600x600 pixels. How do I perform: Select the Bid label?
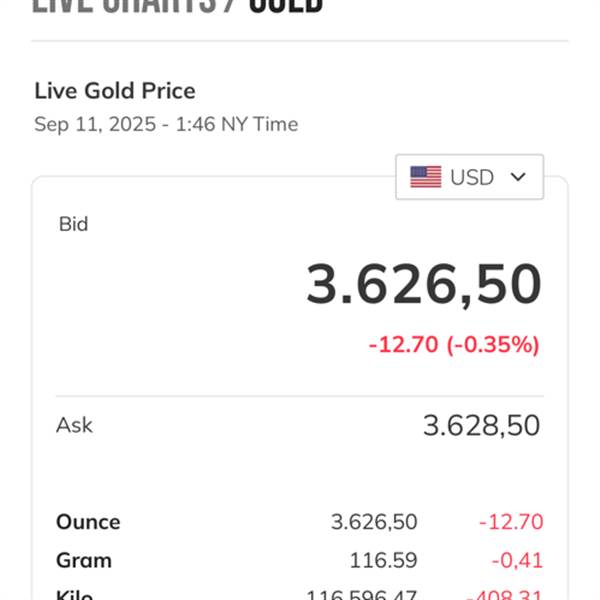tap(73, 224)
